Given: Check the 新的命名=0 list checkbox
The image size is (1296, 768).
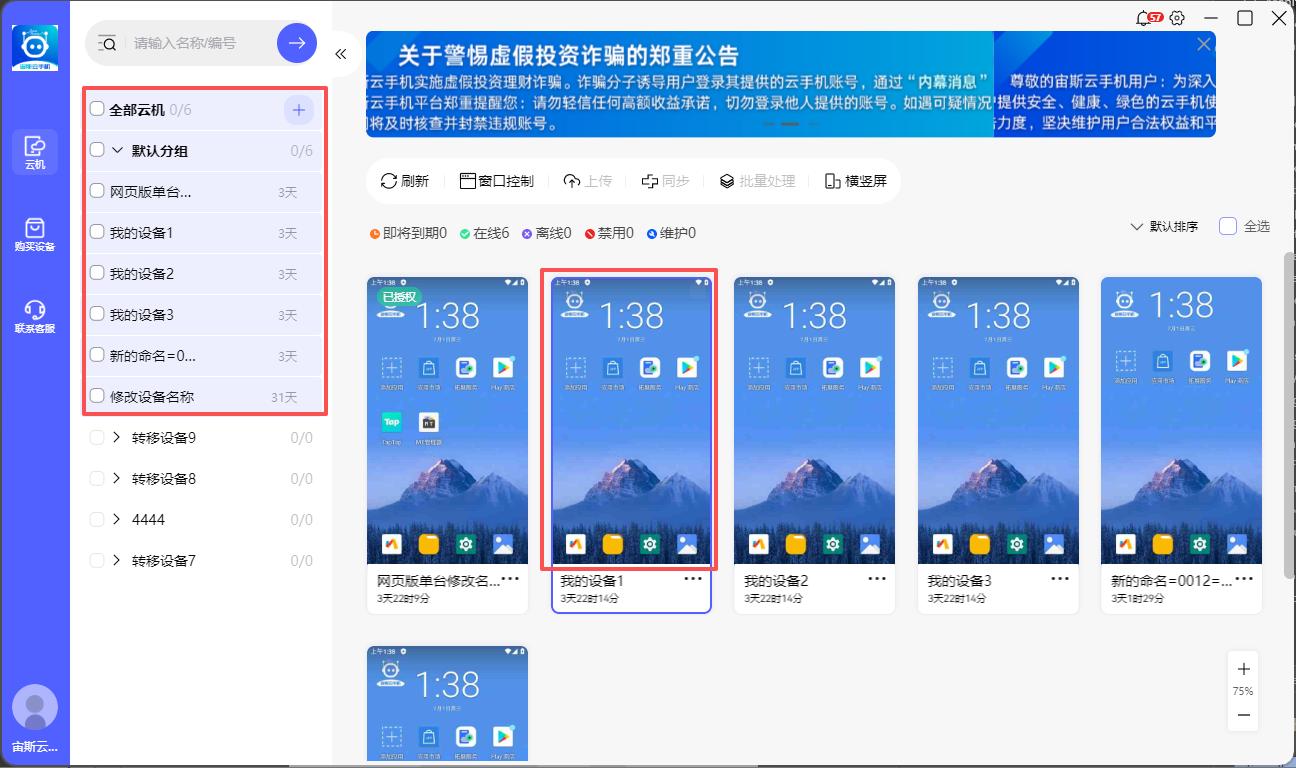Looking at the screenshot, I should tap(97, 355).
